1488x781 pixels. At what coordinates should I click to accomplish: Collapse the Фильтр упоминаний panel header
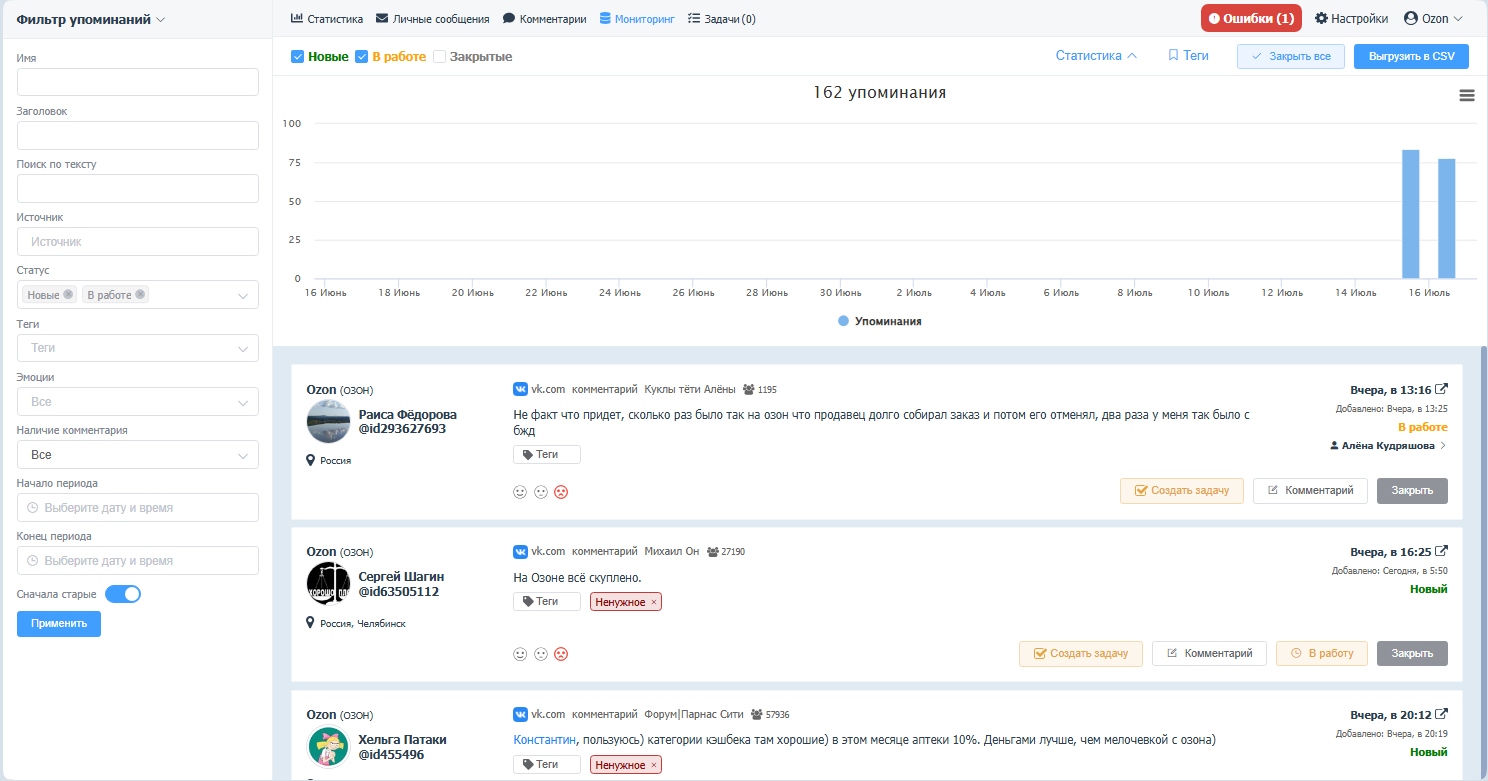(91, 19)
